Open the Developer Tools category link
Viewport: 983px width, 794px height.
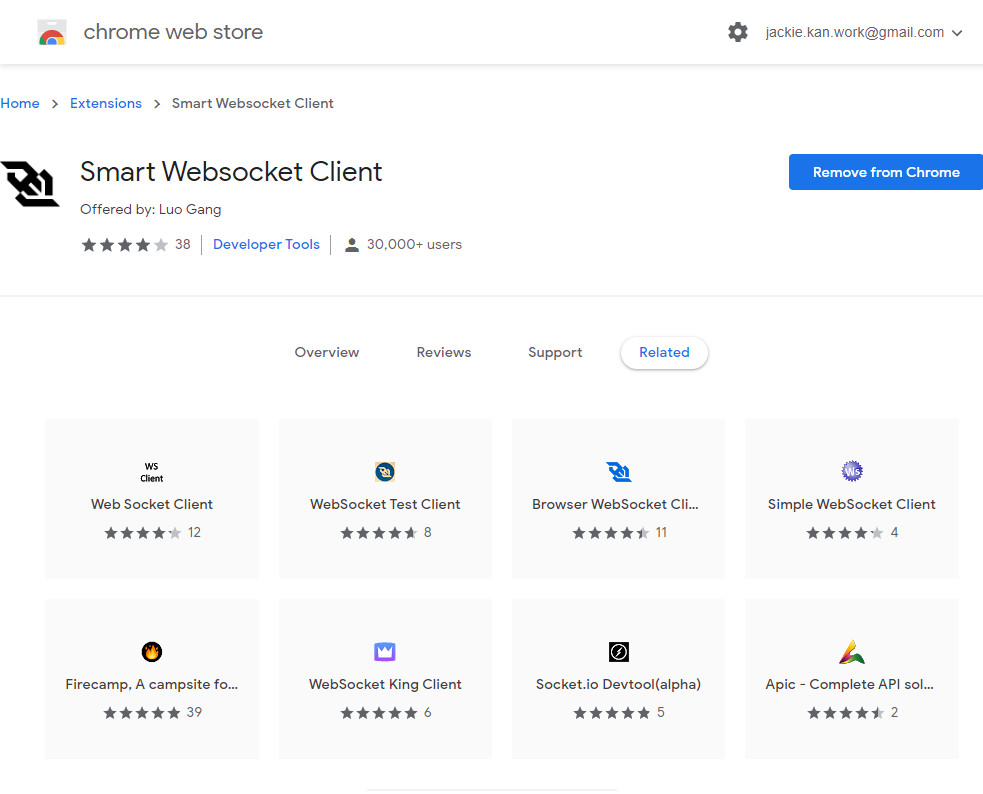(266, 244)
